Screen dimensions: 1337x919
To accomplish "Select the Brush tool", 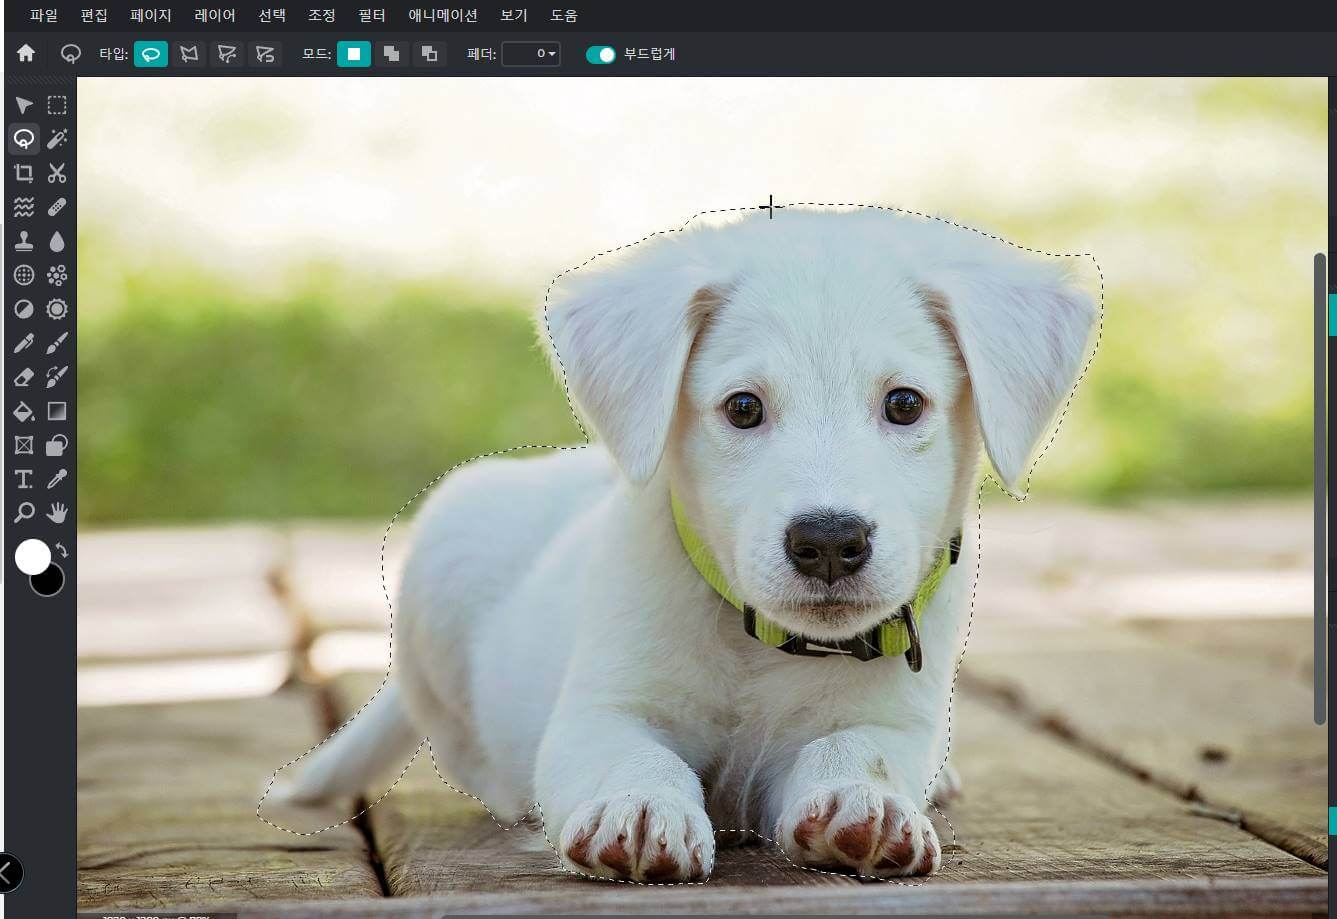I will coord(57,343).
